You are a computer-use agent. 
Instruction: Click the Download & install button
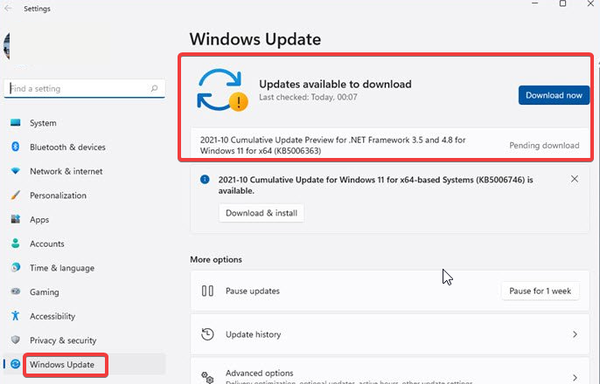[x=261, y=213]
